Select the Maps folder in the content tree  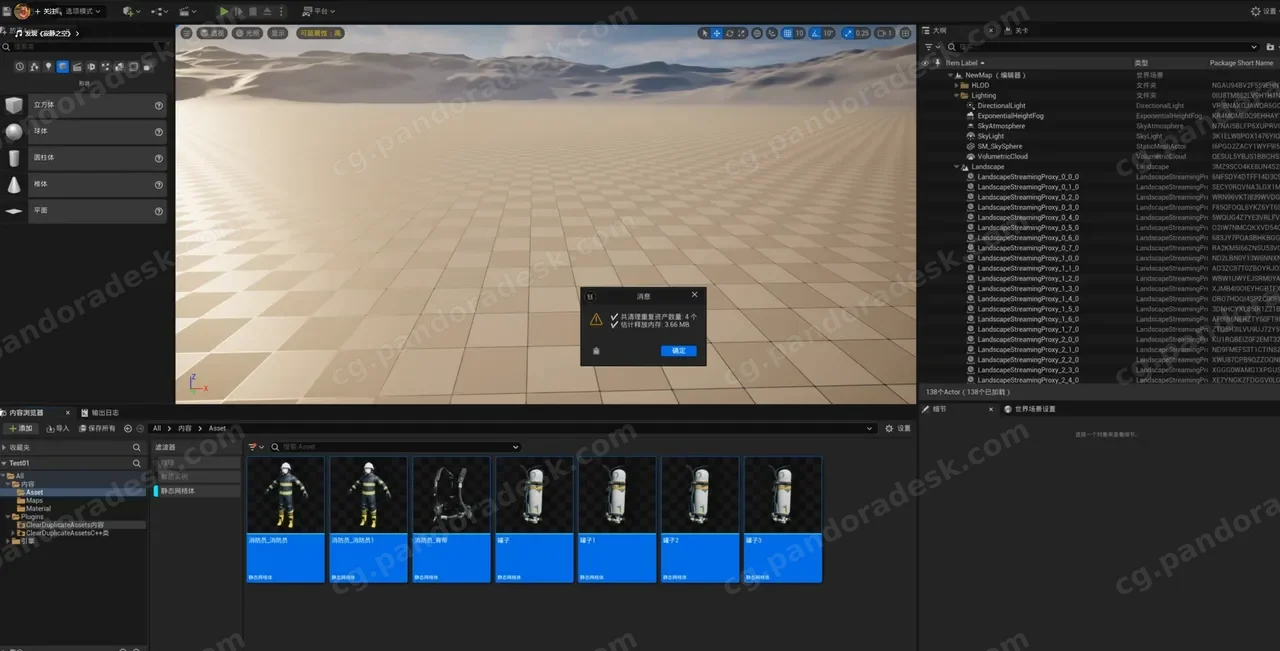pyautogui.click(x=35, y=500)
